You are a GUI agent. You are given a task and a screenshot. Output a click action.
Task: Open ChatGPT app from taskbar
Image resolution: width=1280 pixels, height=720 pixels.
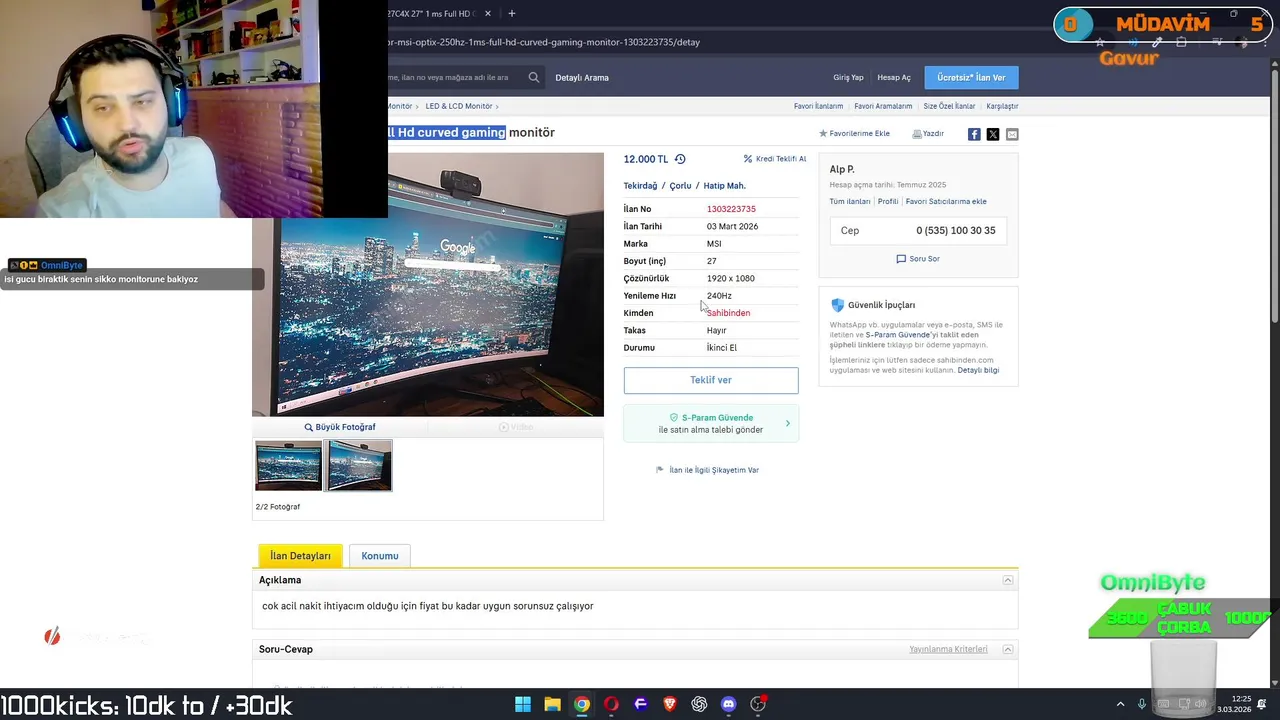[x=699, y=704]
